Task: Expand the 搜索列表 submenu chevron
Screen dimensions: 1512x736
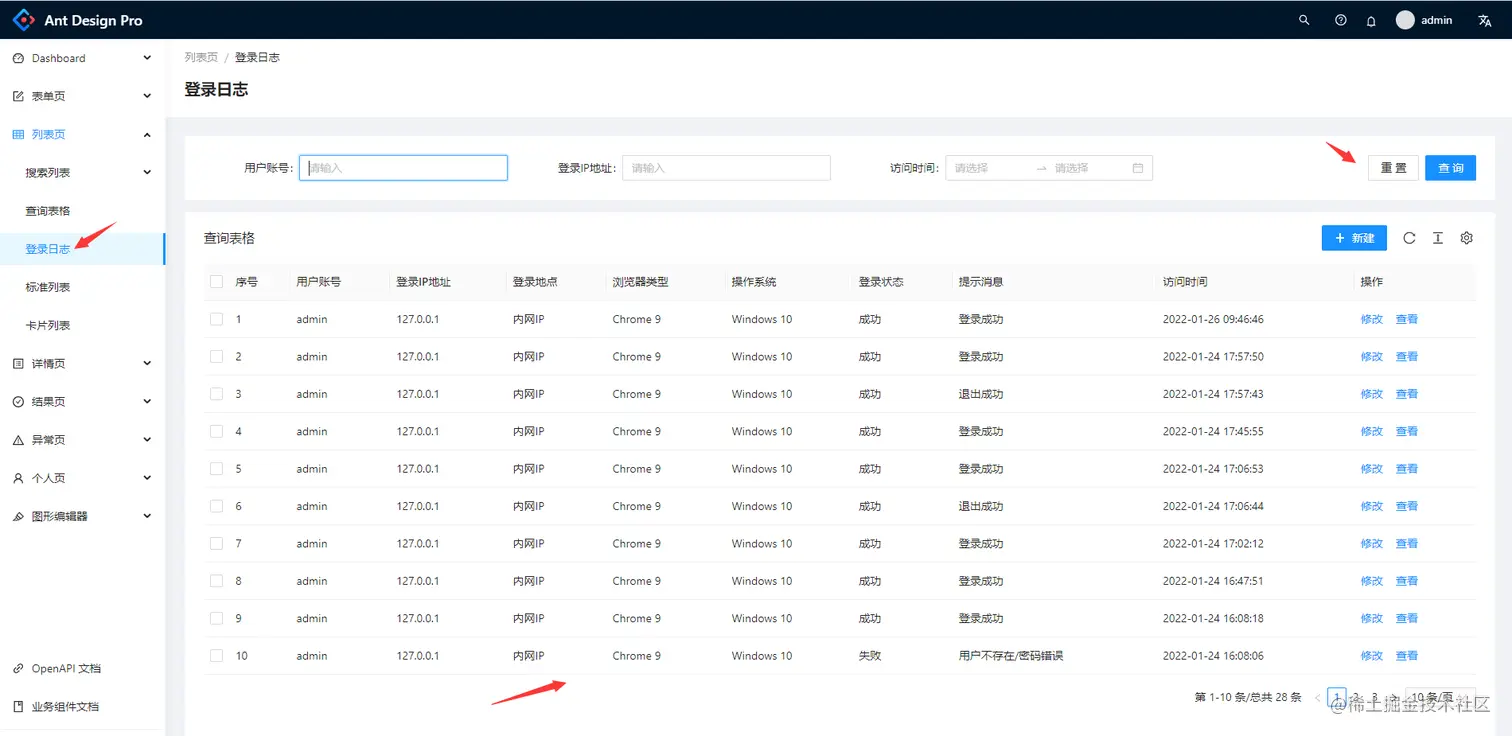Action: point(147,173)
